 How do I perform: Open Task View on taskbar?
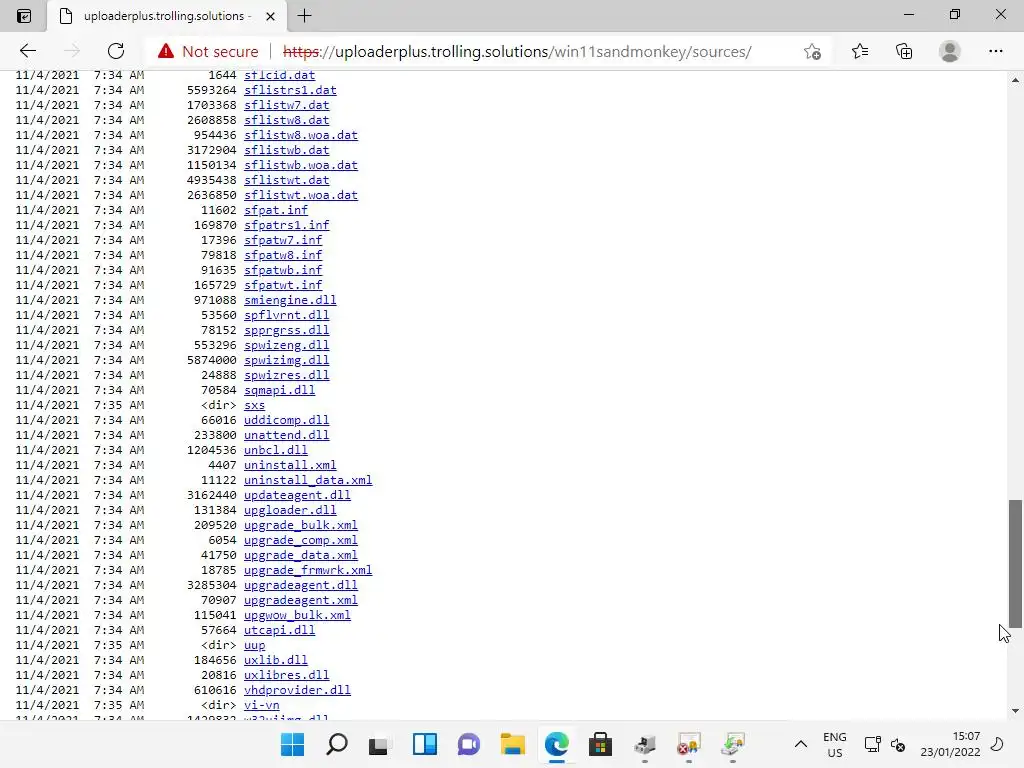point(380,744)
